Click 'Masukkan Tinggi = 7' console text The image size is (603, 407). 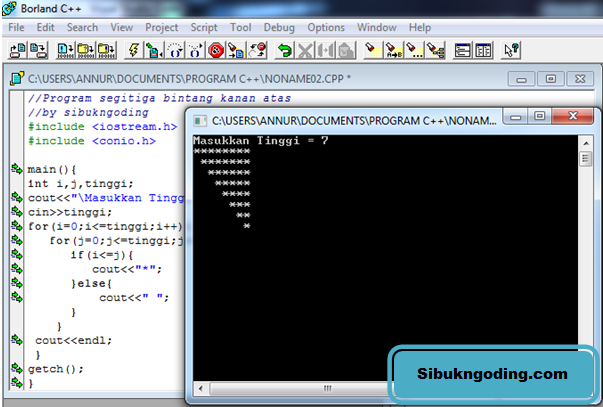coord(260,140)
